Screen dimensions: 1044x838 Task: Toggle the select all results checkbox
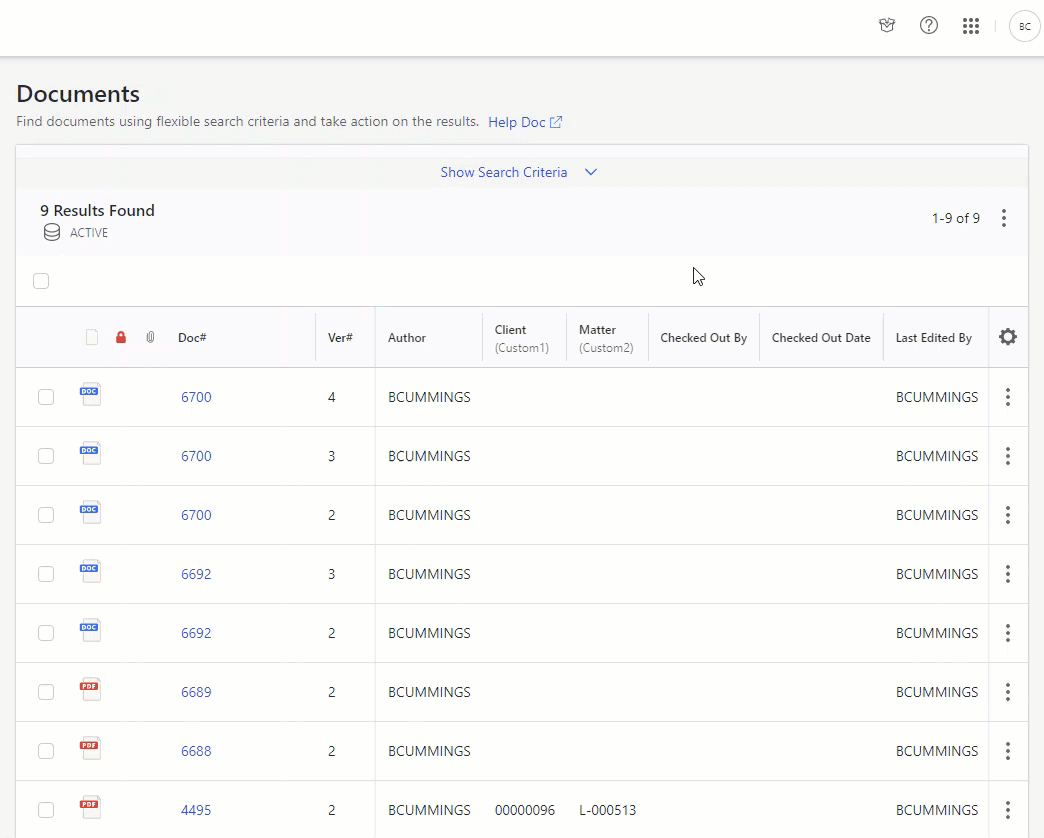[41, 281]
